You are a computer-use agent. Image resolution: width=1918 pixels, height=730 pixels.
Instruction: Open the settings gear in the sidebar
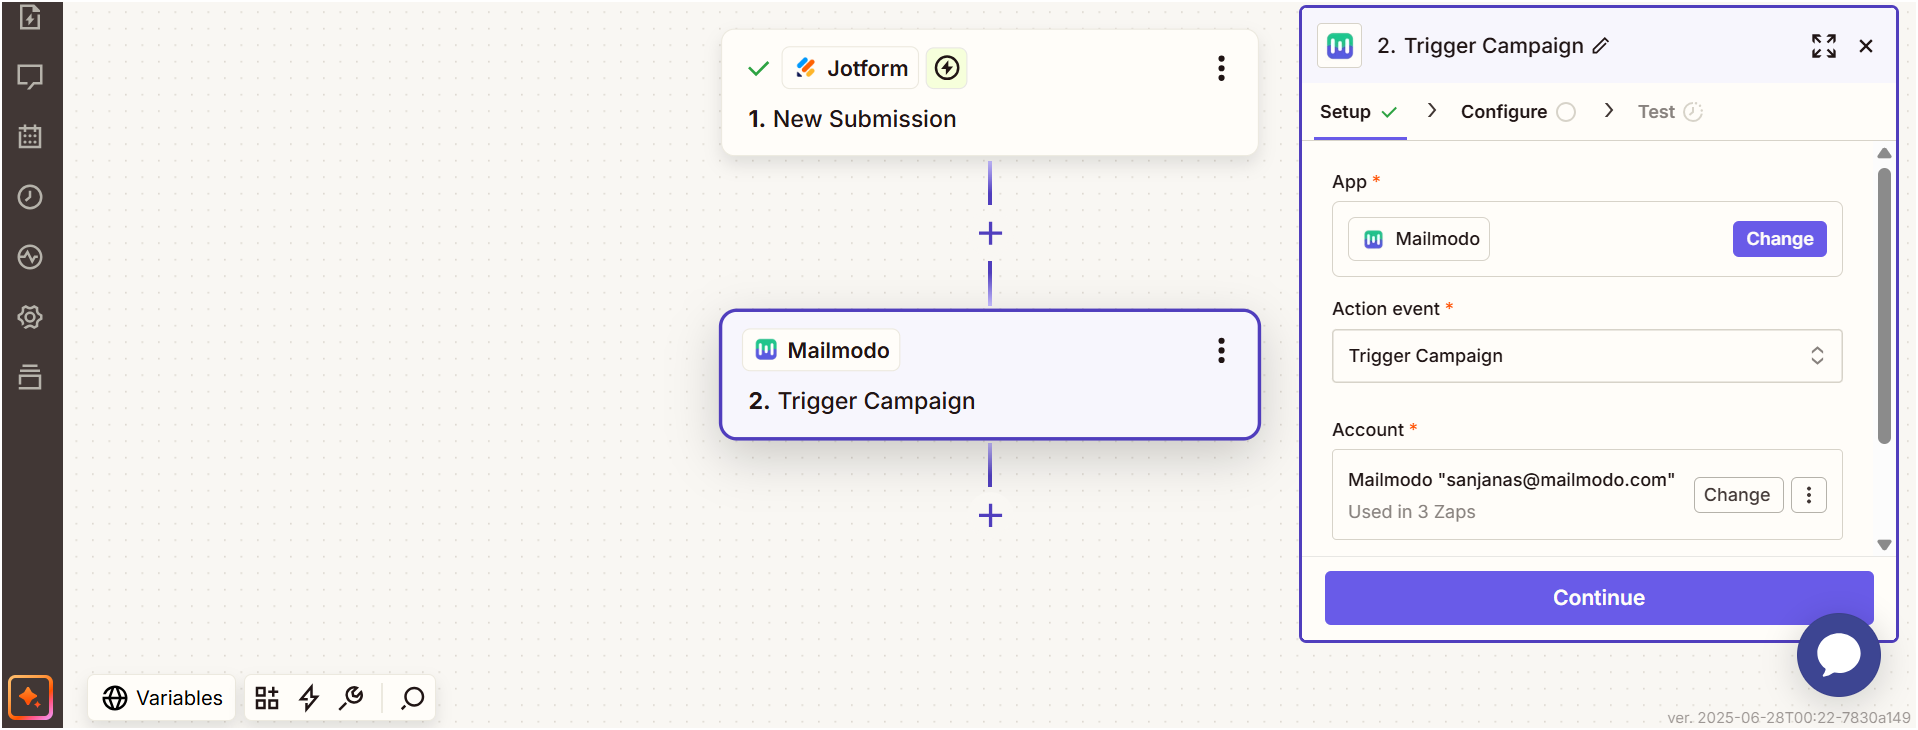[30, 317]
